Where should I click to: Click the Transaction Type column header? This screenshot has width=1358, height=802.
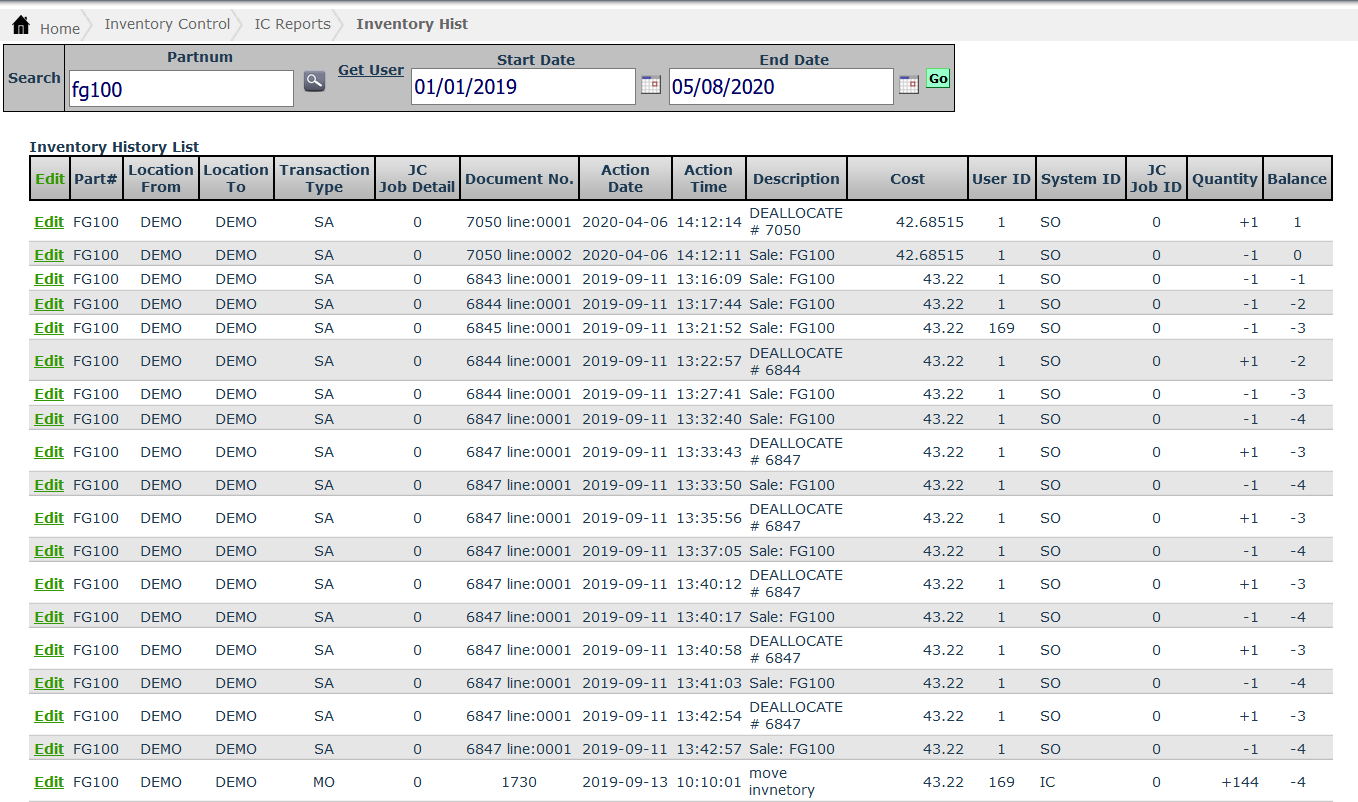pyautogui.click(x=324, y=178)
